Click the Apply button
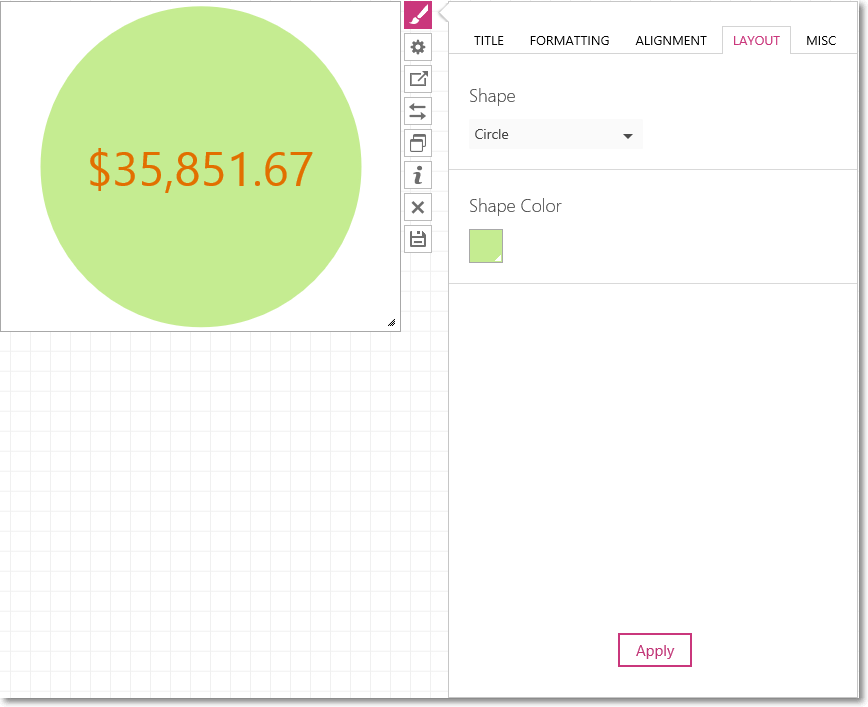This screenshot has width=868, height=707. point(655,651)
